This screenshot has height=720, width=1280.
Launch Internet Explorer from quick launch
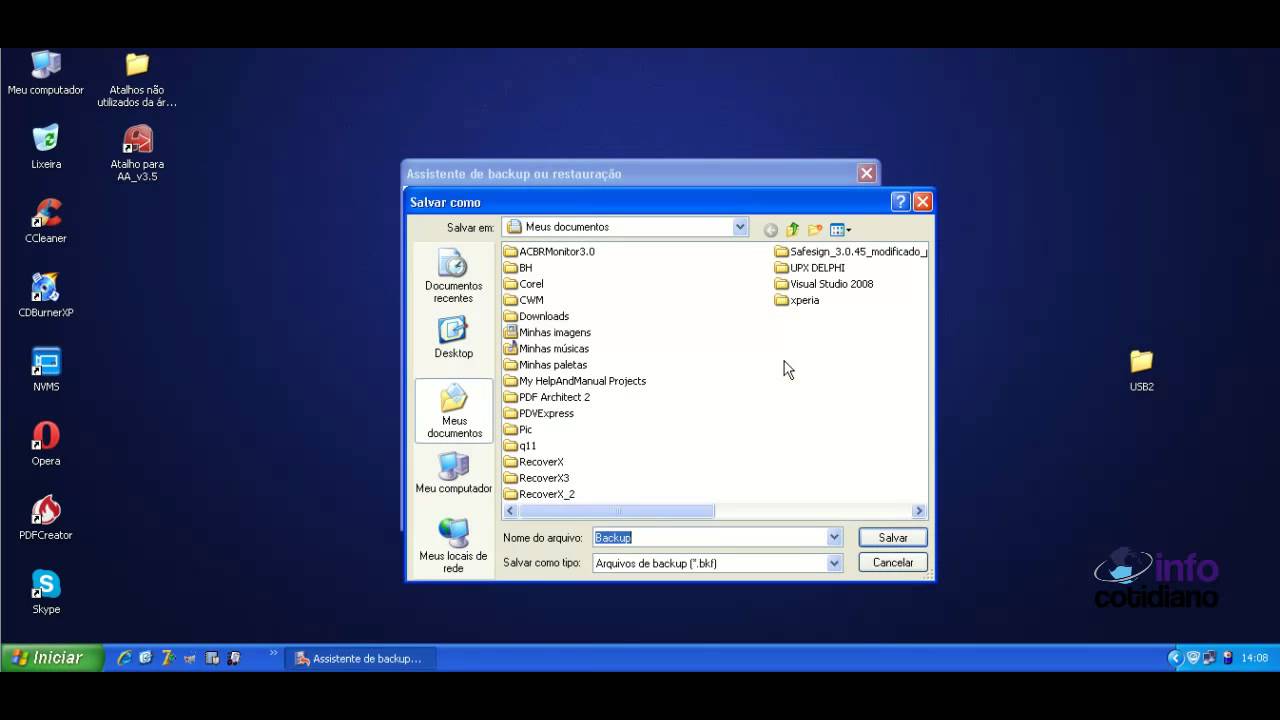(x=124, y=658)
